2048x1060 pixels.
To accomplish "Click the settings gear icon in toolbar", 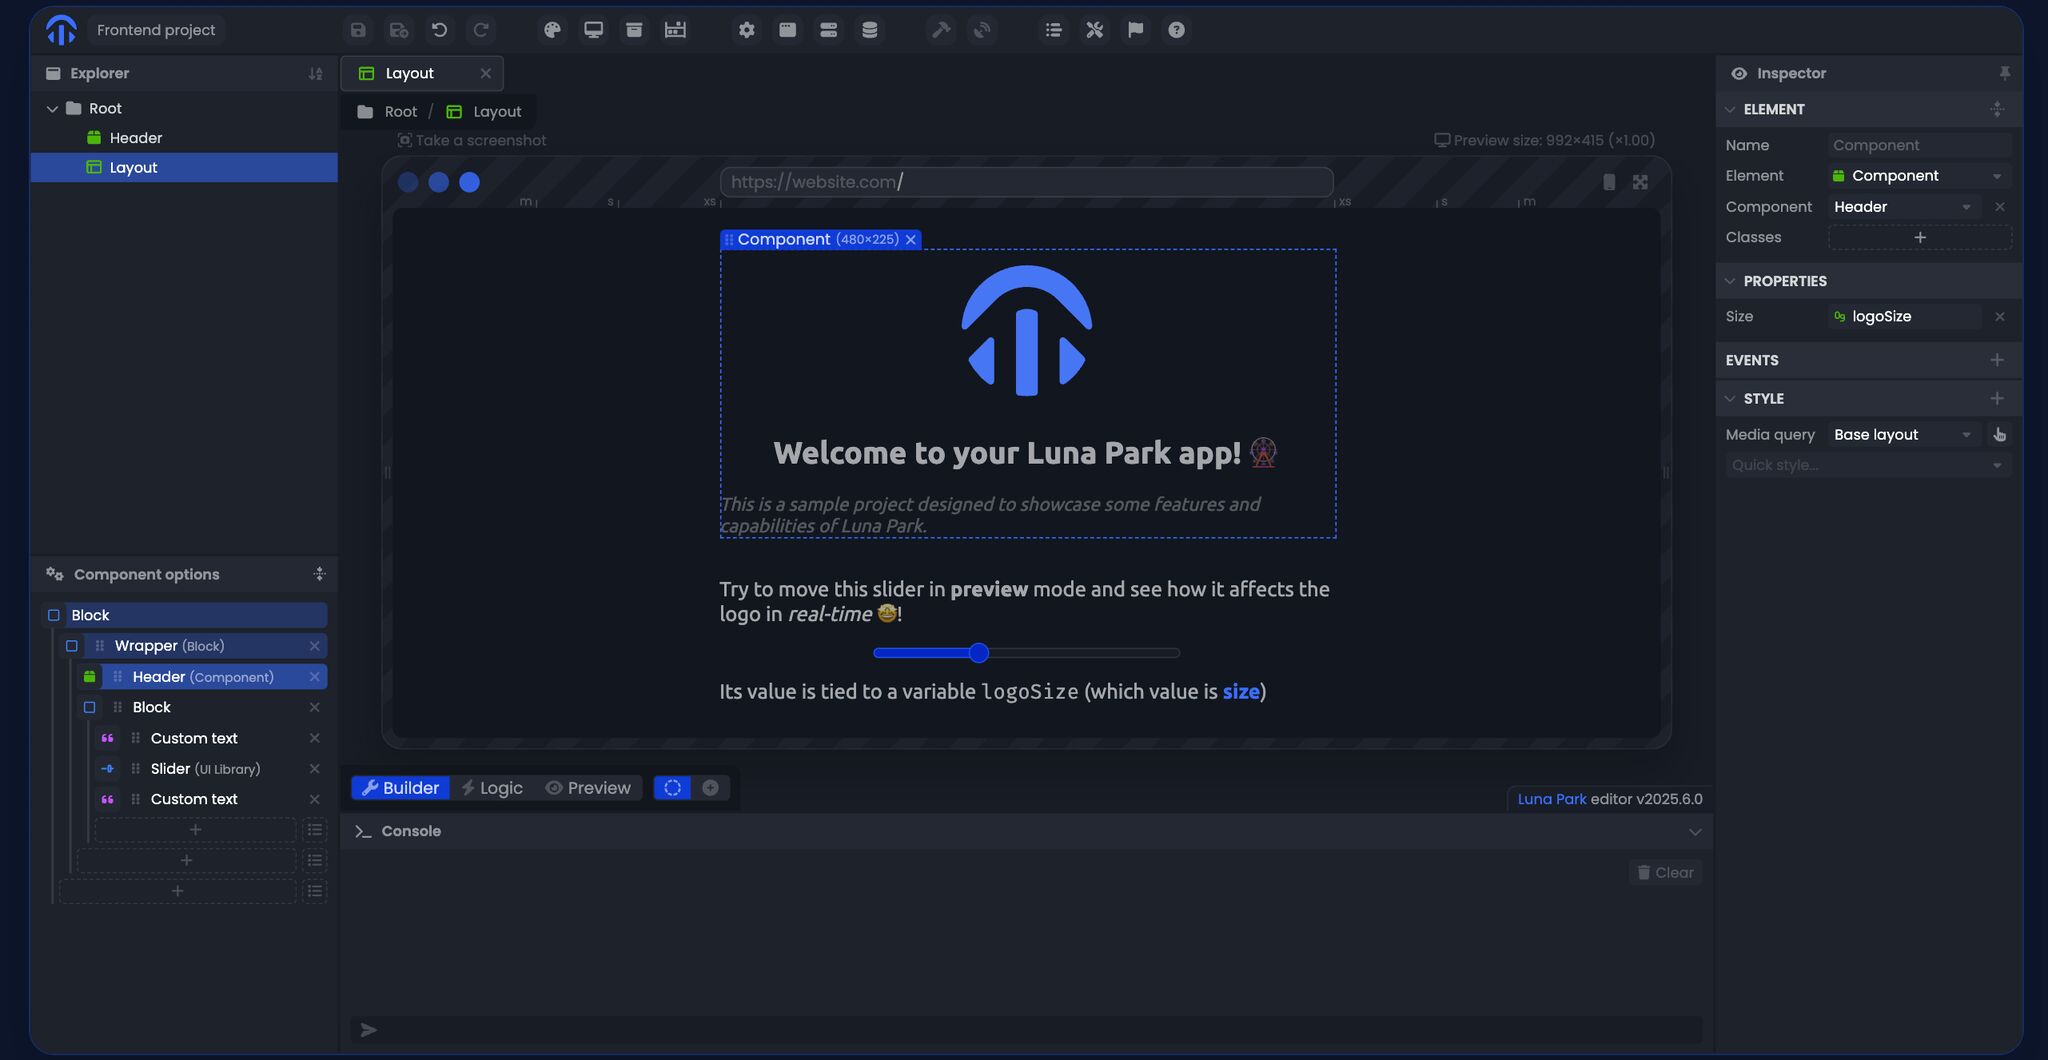I will click(x=747, y=30).
